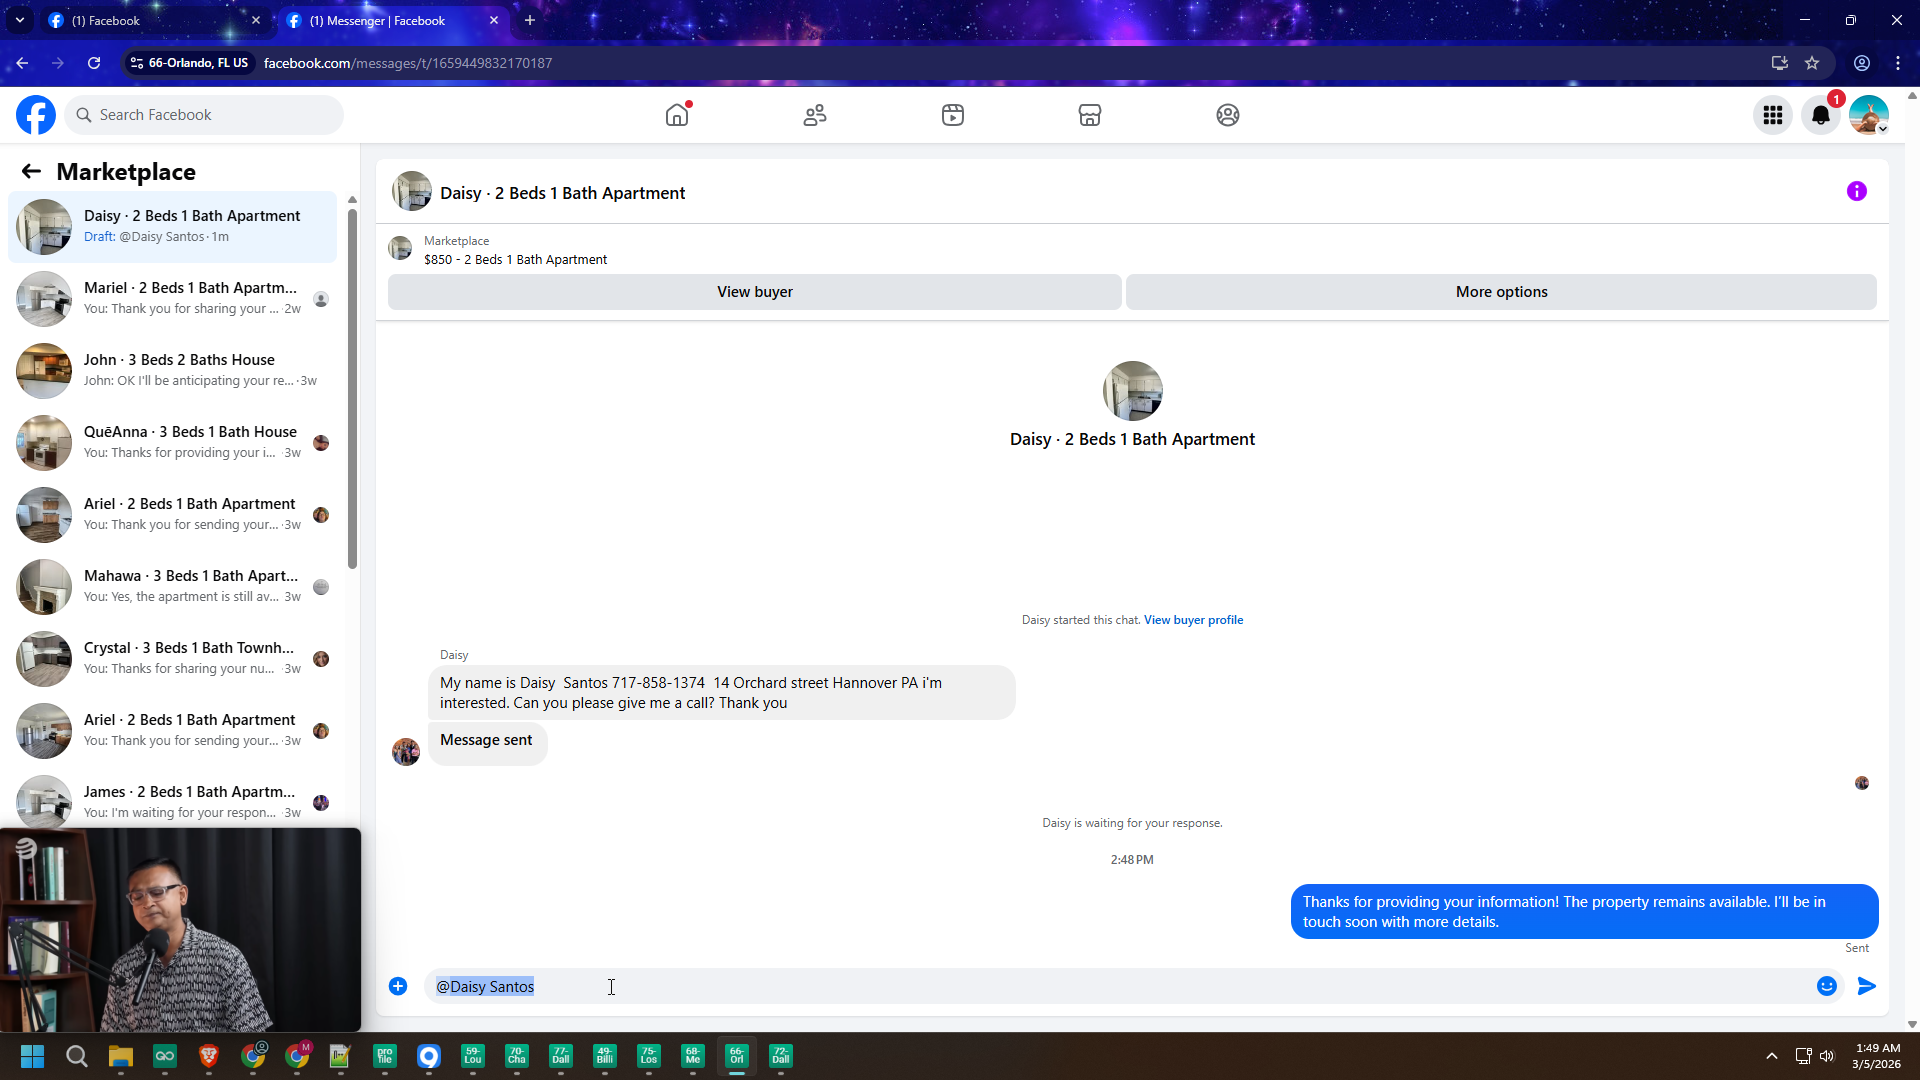Open the Chrome three-dot menu

1898,63
